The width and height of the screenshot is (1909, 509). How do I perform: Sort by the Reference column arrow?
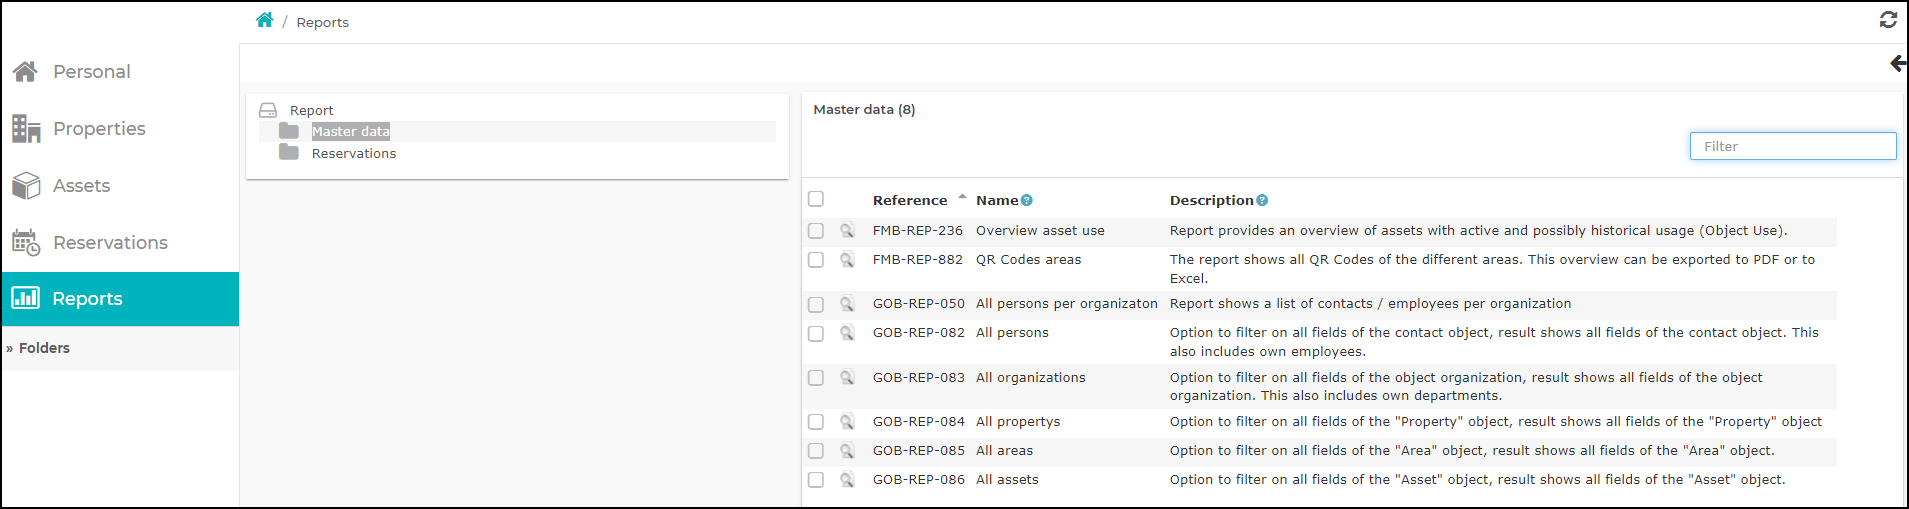click(x=962, y=197)
